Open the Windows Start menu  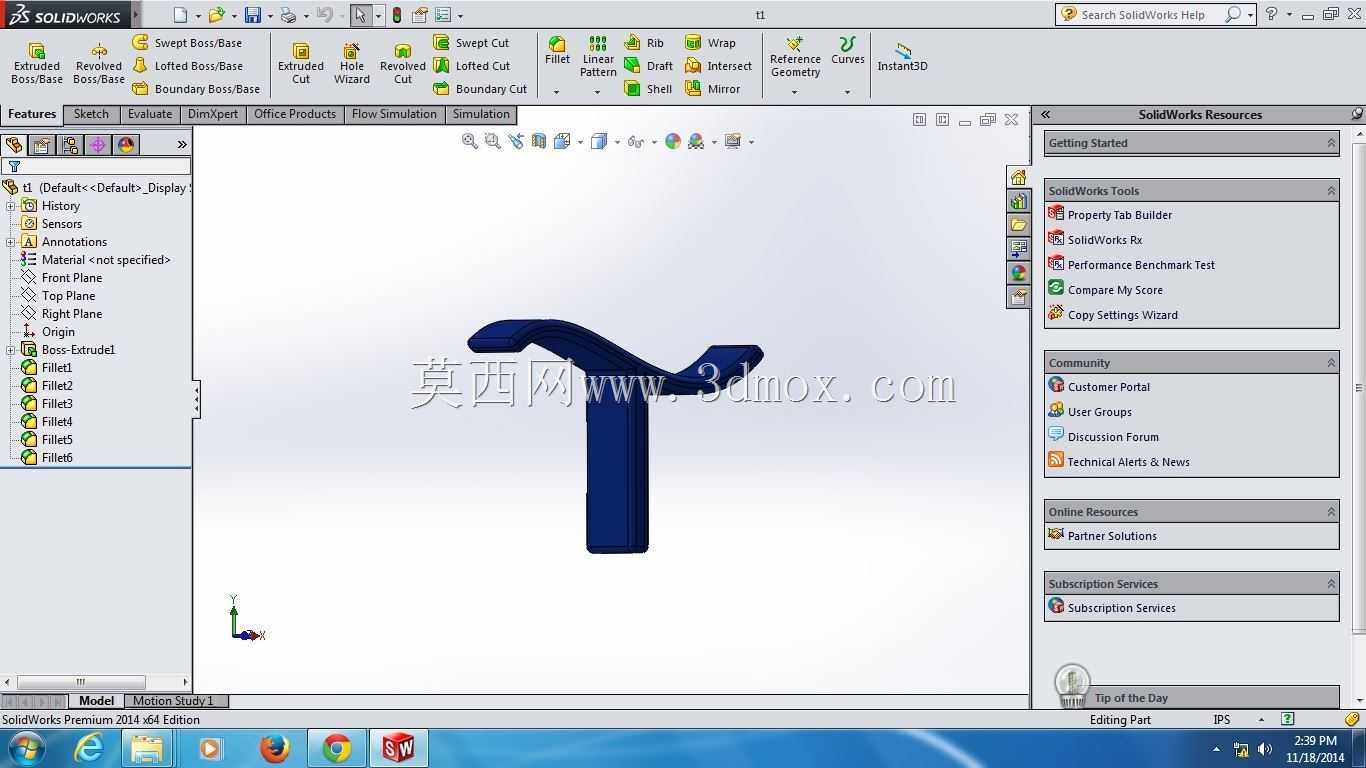tap(26, 748)
